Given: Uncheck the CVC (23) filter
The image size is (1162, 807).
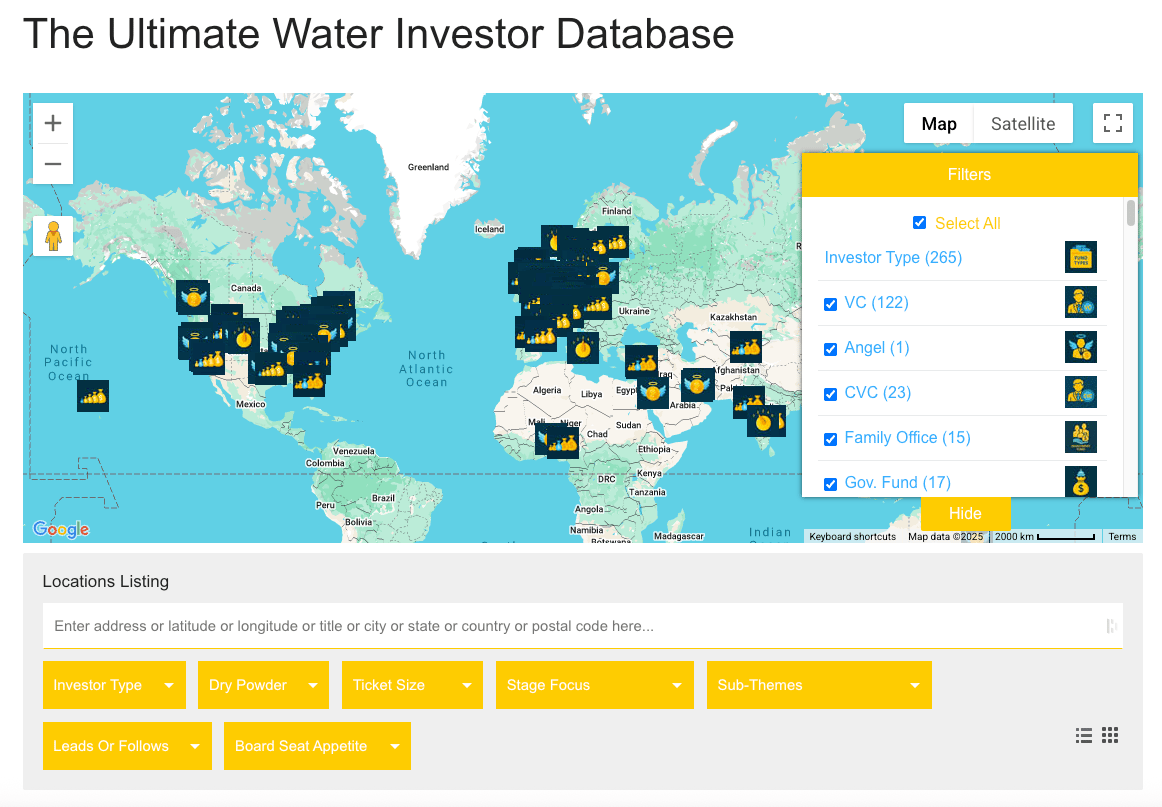Looking at the screenshot, I should pyautogui.click(x=831, y=394).
